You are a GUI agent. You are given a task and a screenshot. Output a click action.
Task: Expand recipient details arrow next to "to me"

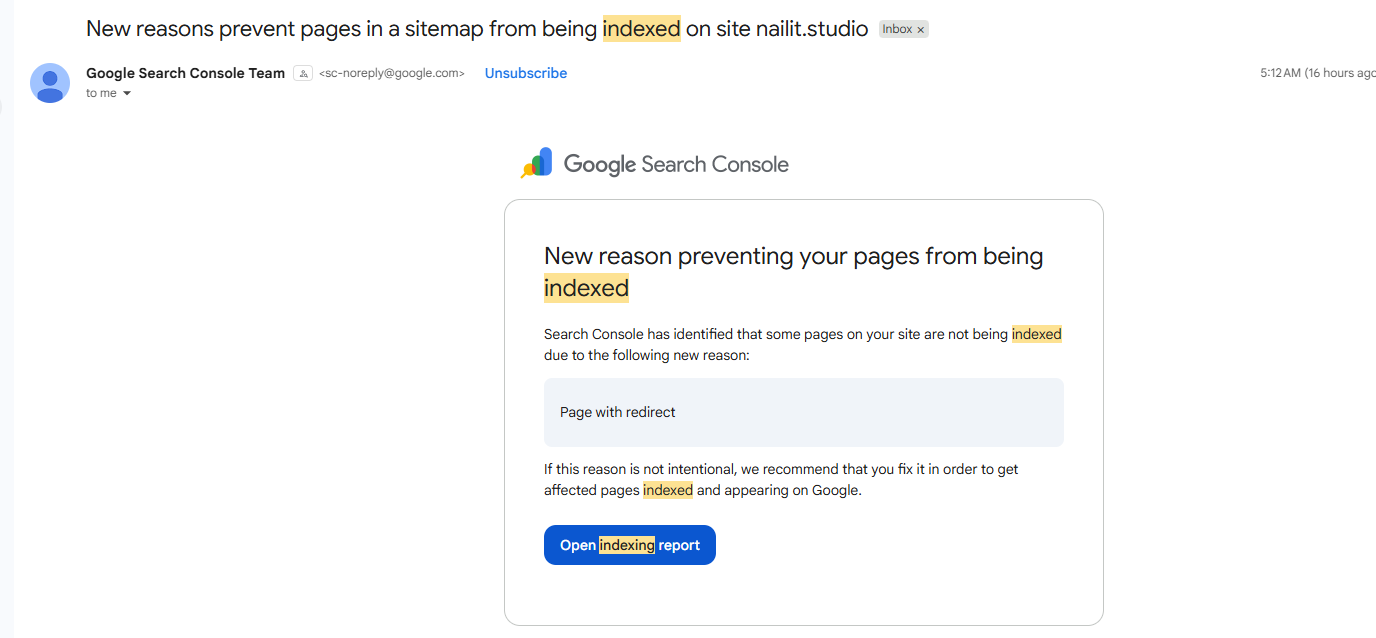tap(127, 94)
